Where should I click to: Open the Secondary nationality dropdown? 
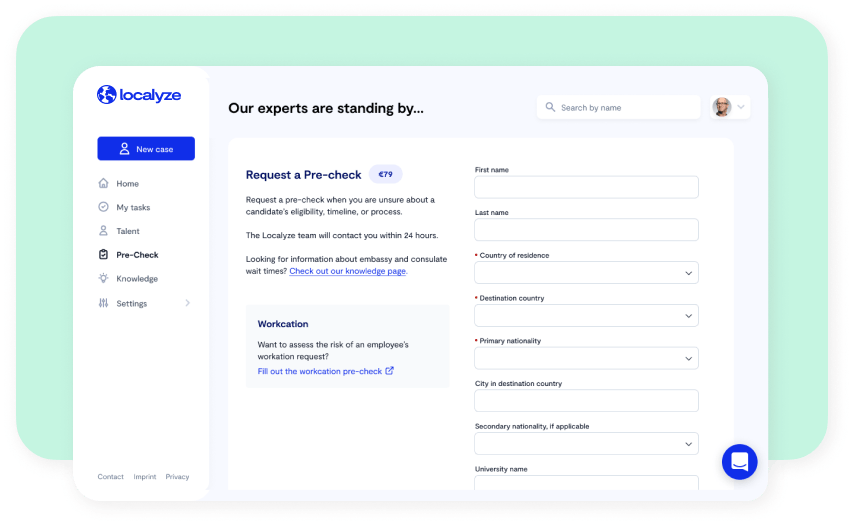coord(586,444)
